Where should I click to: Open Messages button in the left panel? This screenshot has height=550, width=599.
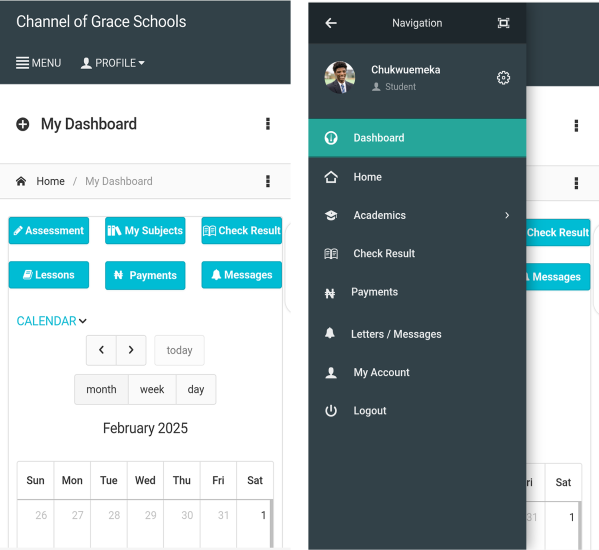point(242,275)
